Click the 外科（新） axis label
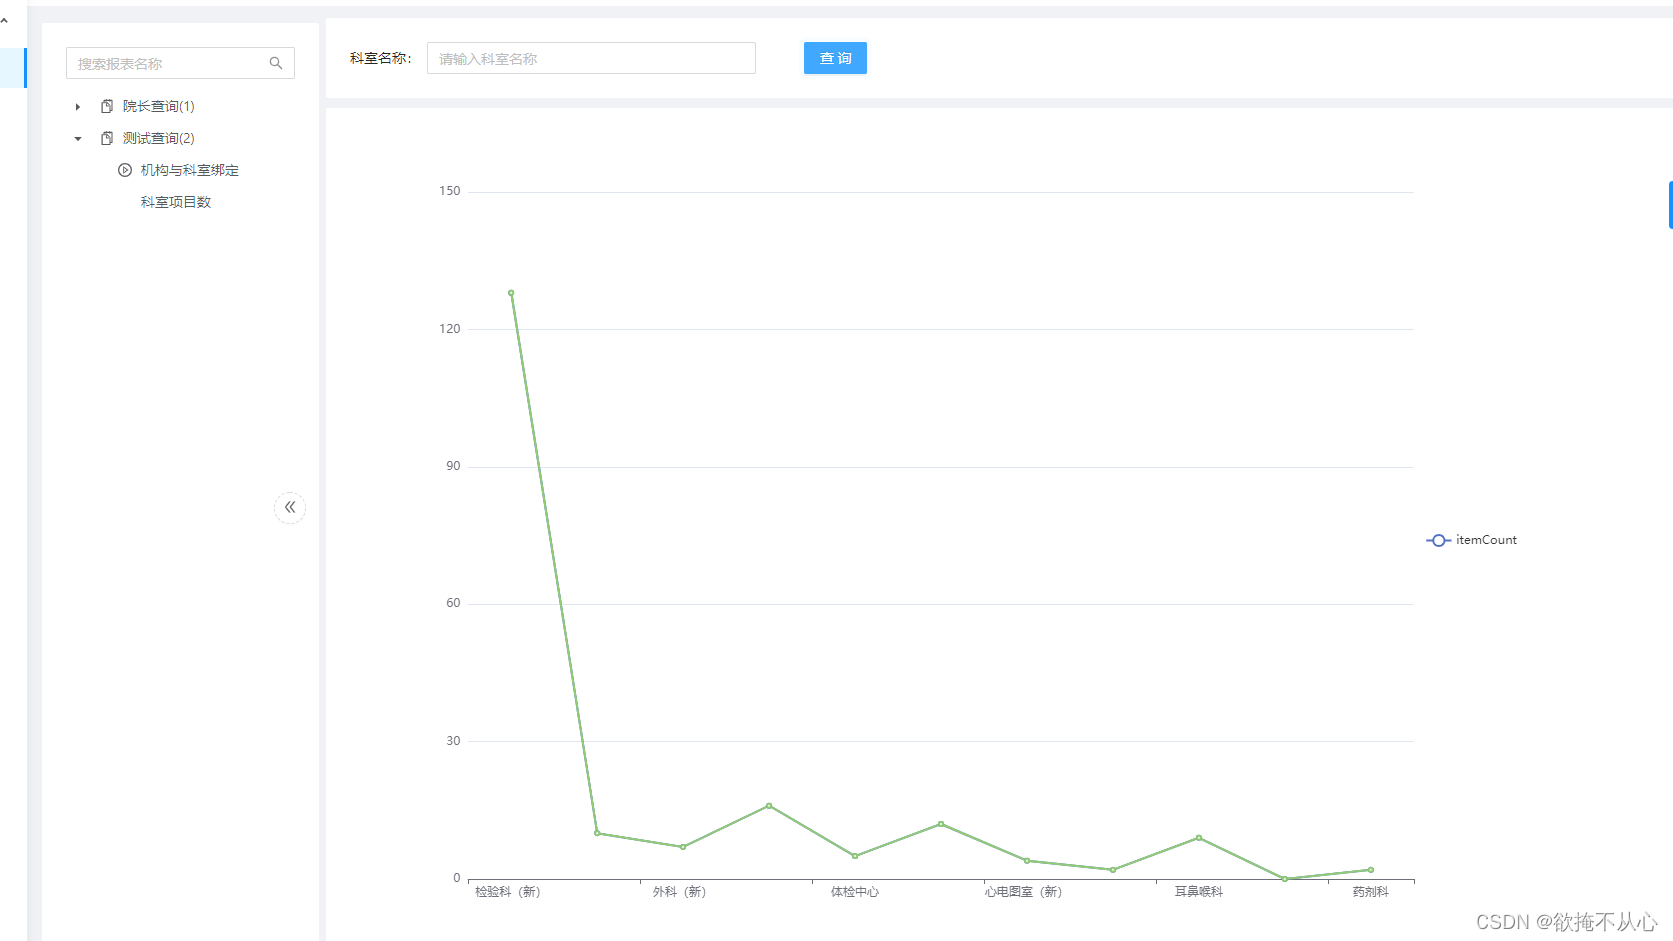 coord(680,892)
